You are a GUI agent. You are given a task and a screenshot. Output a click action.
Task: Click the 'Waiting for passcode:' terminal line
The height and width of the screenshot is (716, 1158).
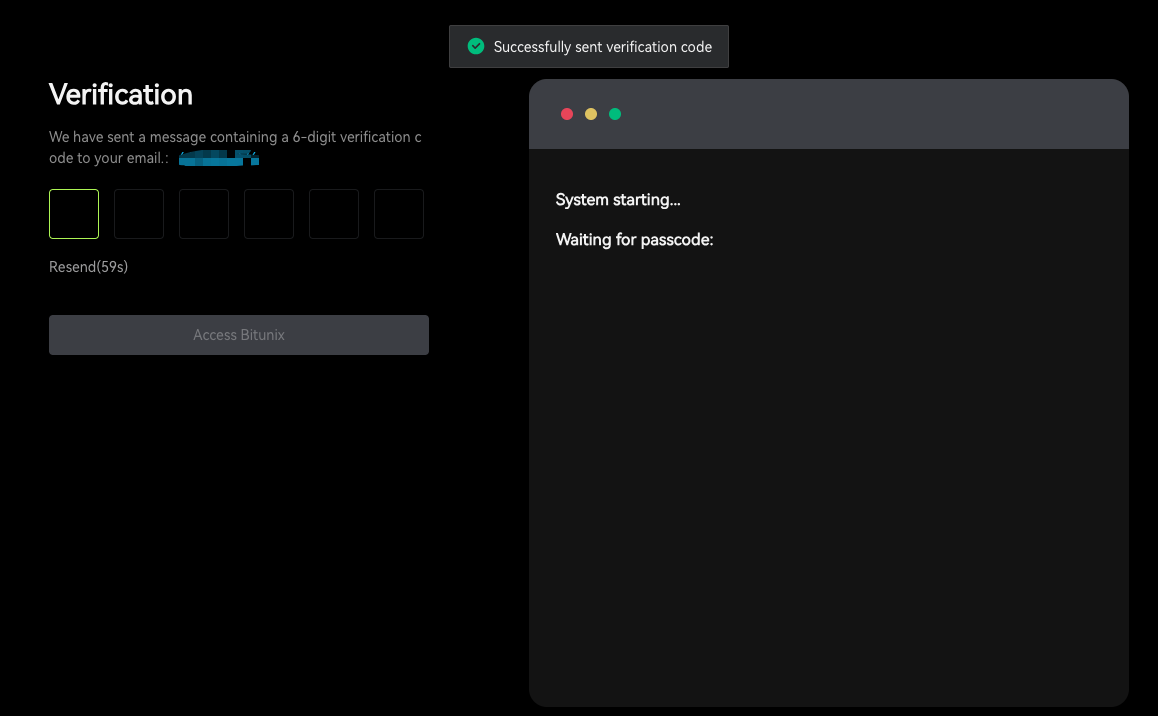(634, 240)
